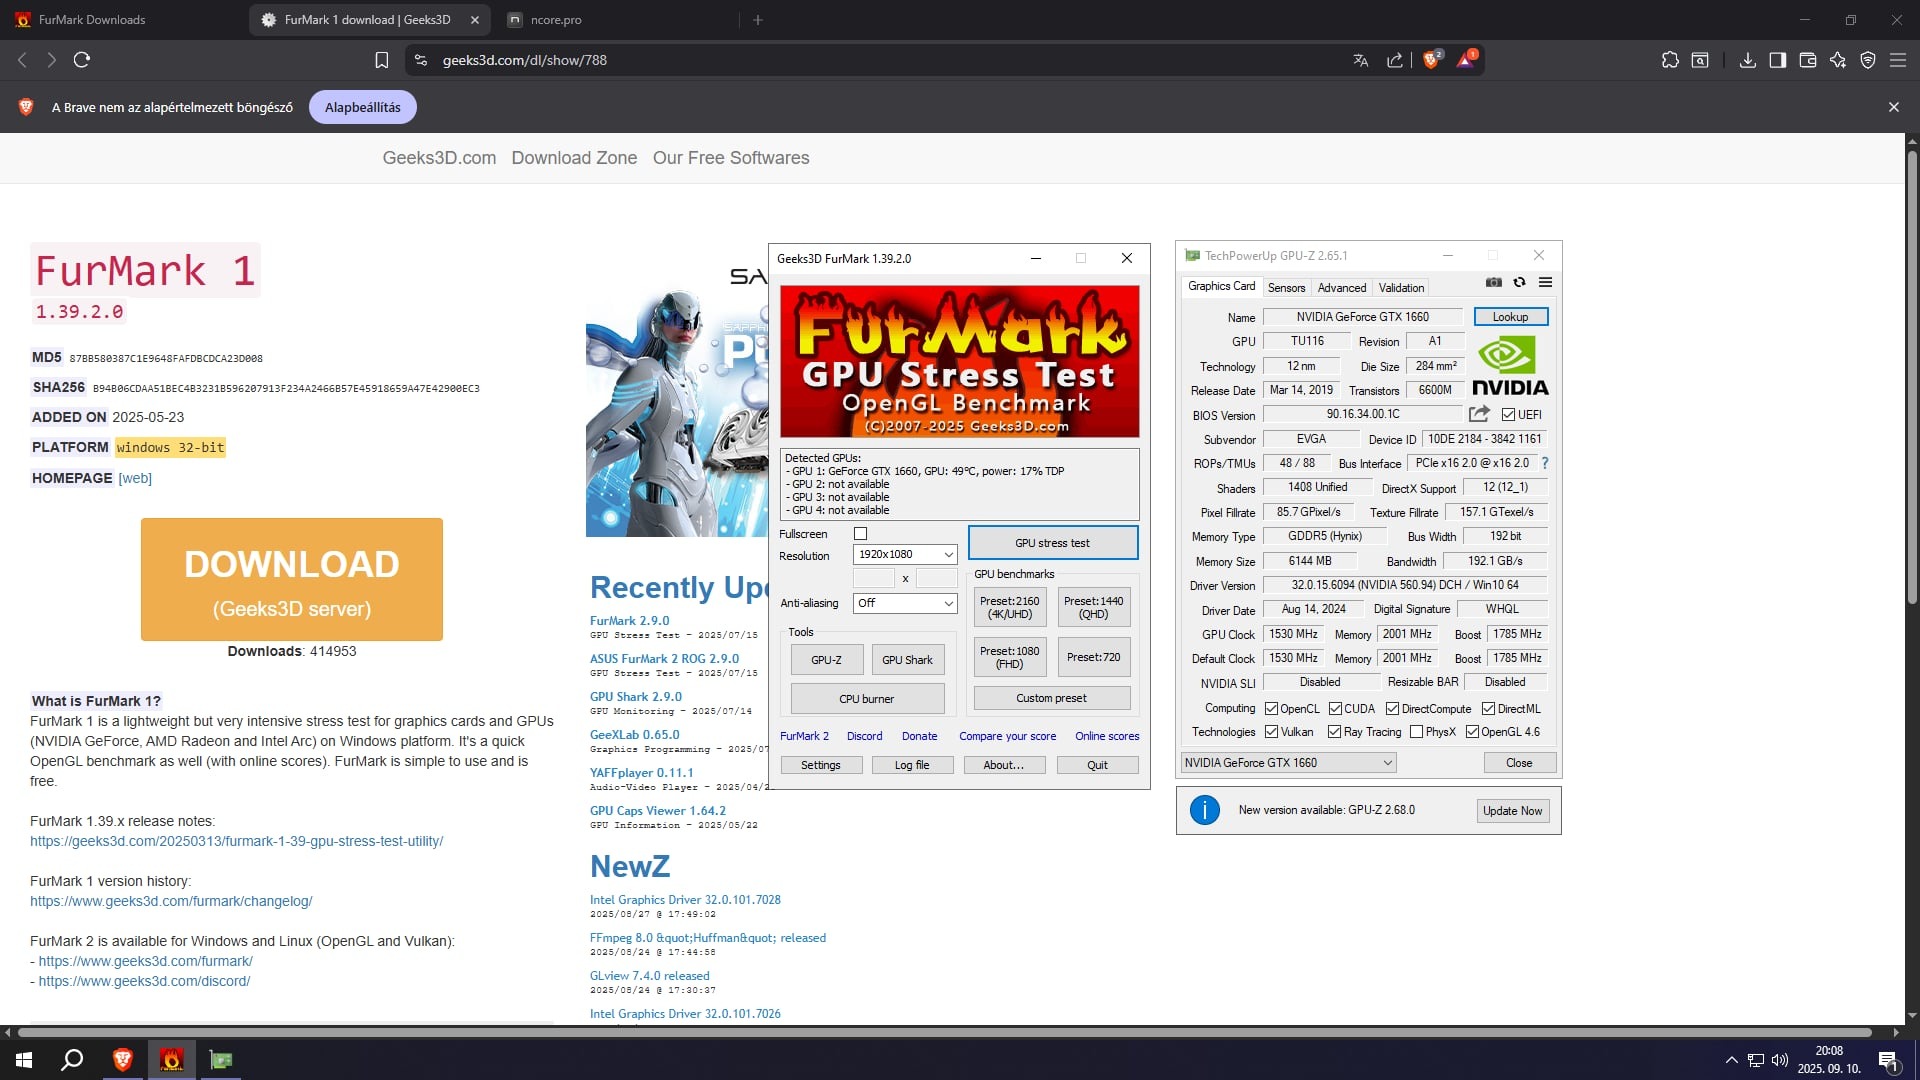Enable the Fullscreen checkbox
The width and height of the screenshot is (1920, 1080).
tap(860, 534)
